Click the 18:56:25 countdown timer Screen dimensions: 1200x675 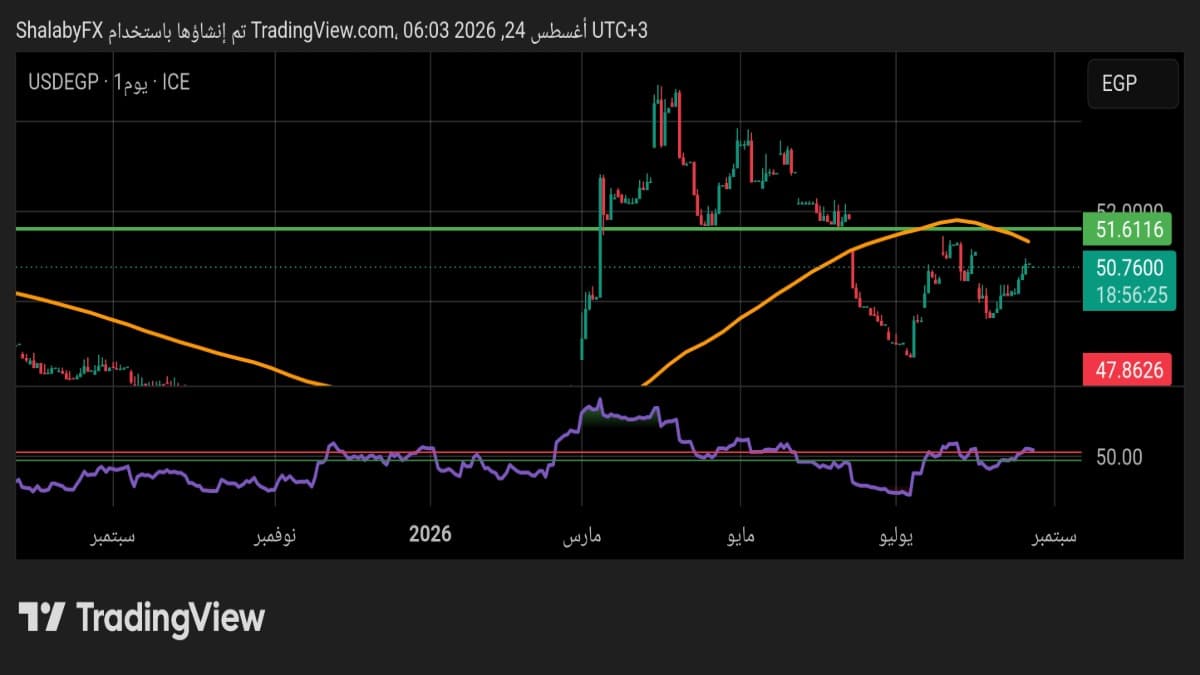tap(1128, 295)
